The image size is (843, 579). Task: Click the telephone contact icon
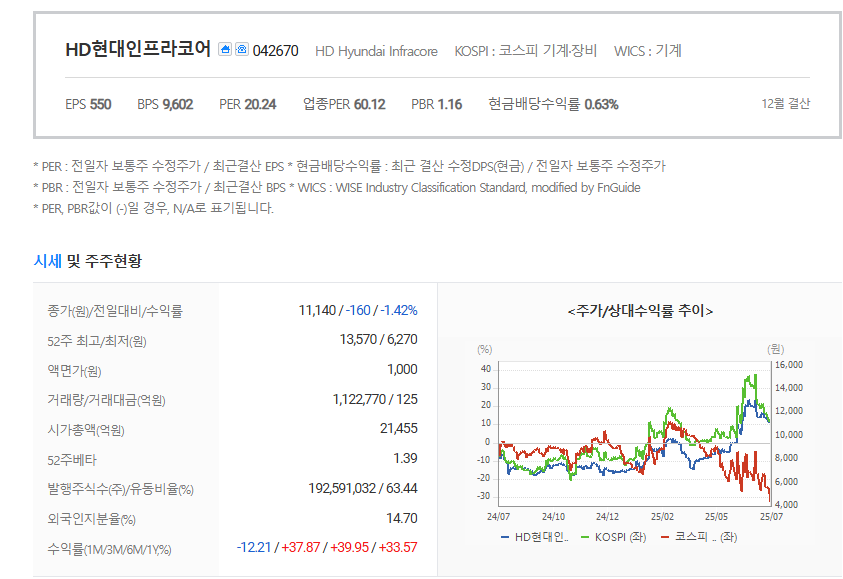tap(242, 49)
